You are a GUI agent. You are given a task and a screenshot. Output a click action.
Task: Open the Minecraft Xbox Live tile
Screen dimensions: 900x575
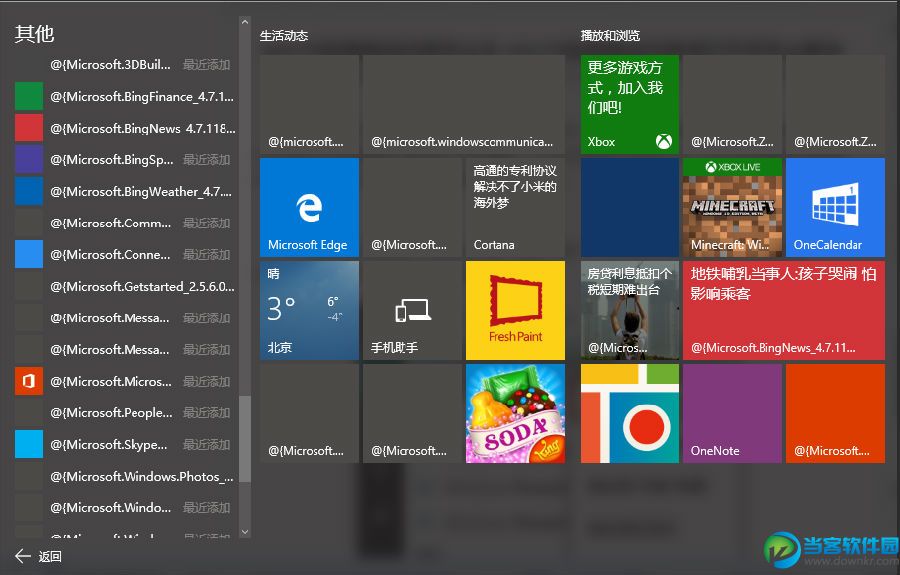pos(732,207)
